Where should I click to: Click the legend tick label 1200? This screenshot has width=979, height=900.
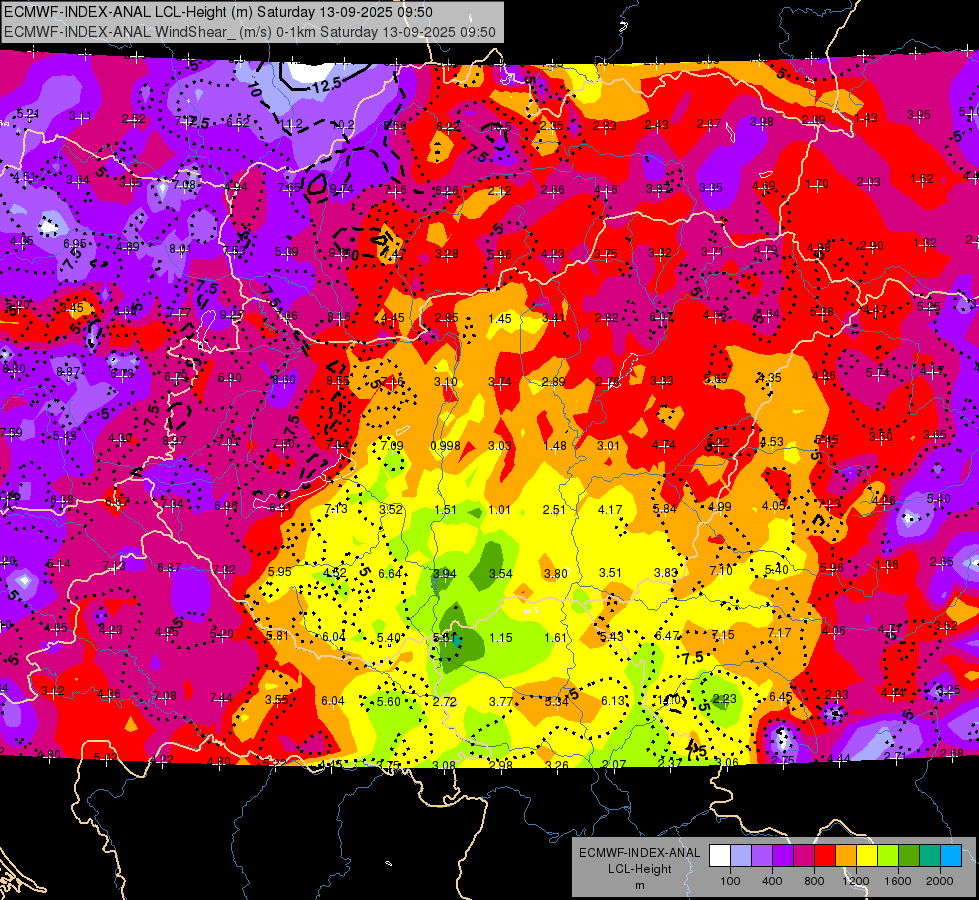(x=856, y=881)
